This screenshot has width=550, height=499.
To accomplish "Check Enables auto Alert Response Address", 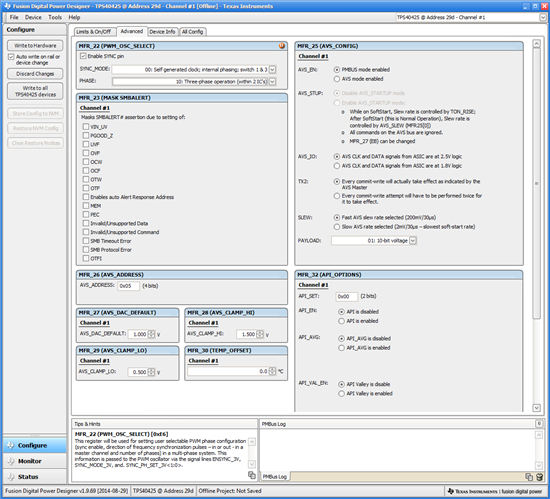I will coord(86,197).
